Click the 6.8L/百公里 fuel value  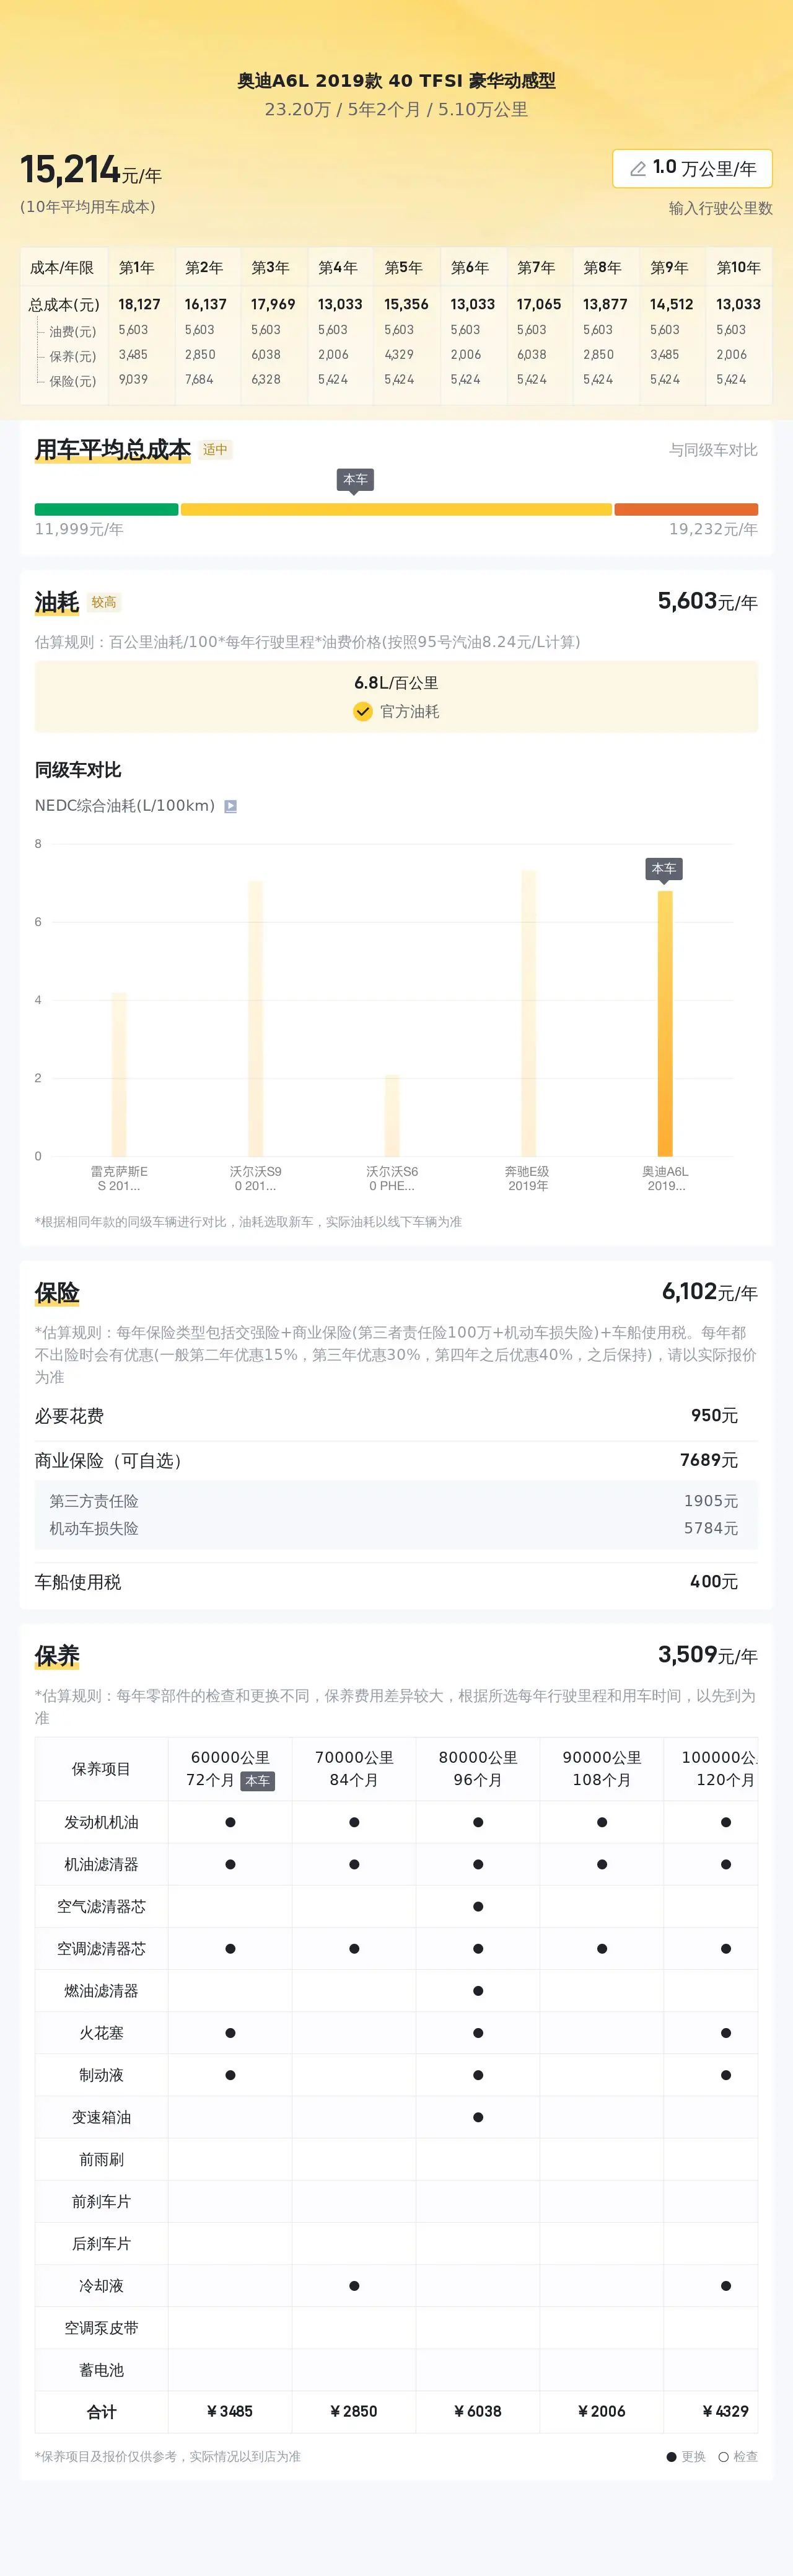pyautogui.click(x=396, y=683)
